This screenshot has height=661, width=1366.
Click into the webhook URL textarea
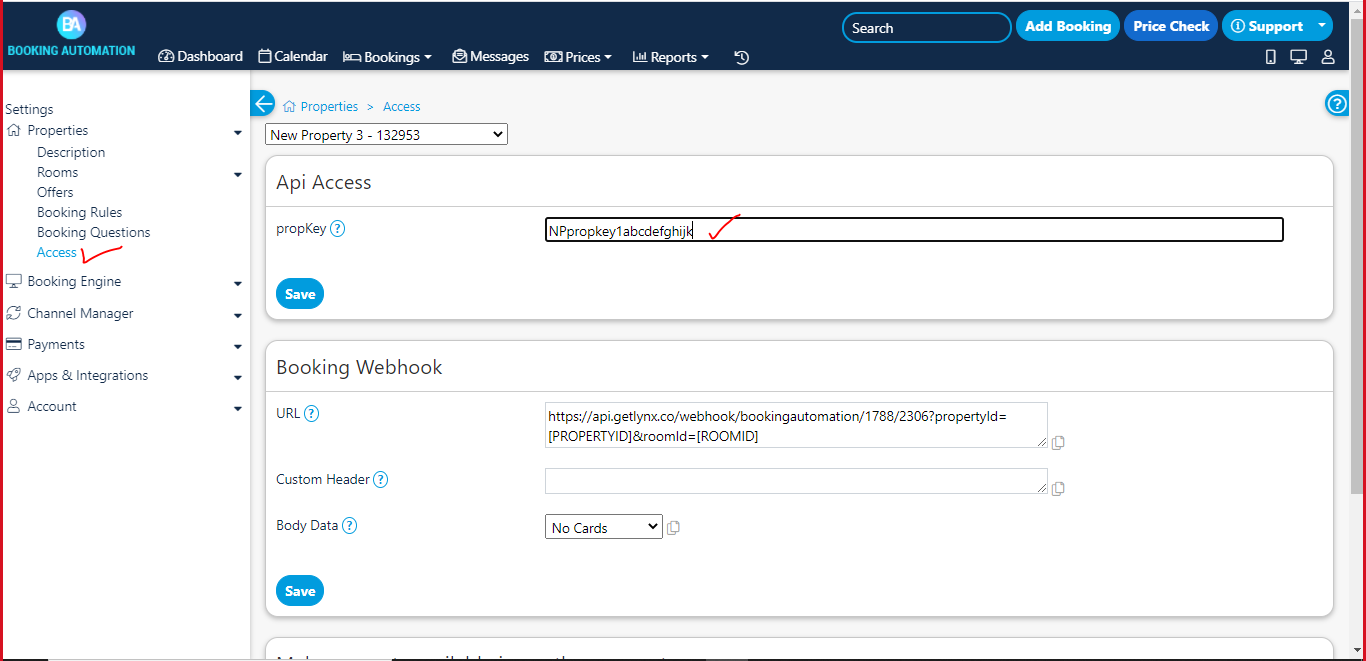[x=796, y=425]
